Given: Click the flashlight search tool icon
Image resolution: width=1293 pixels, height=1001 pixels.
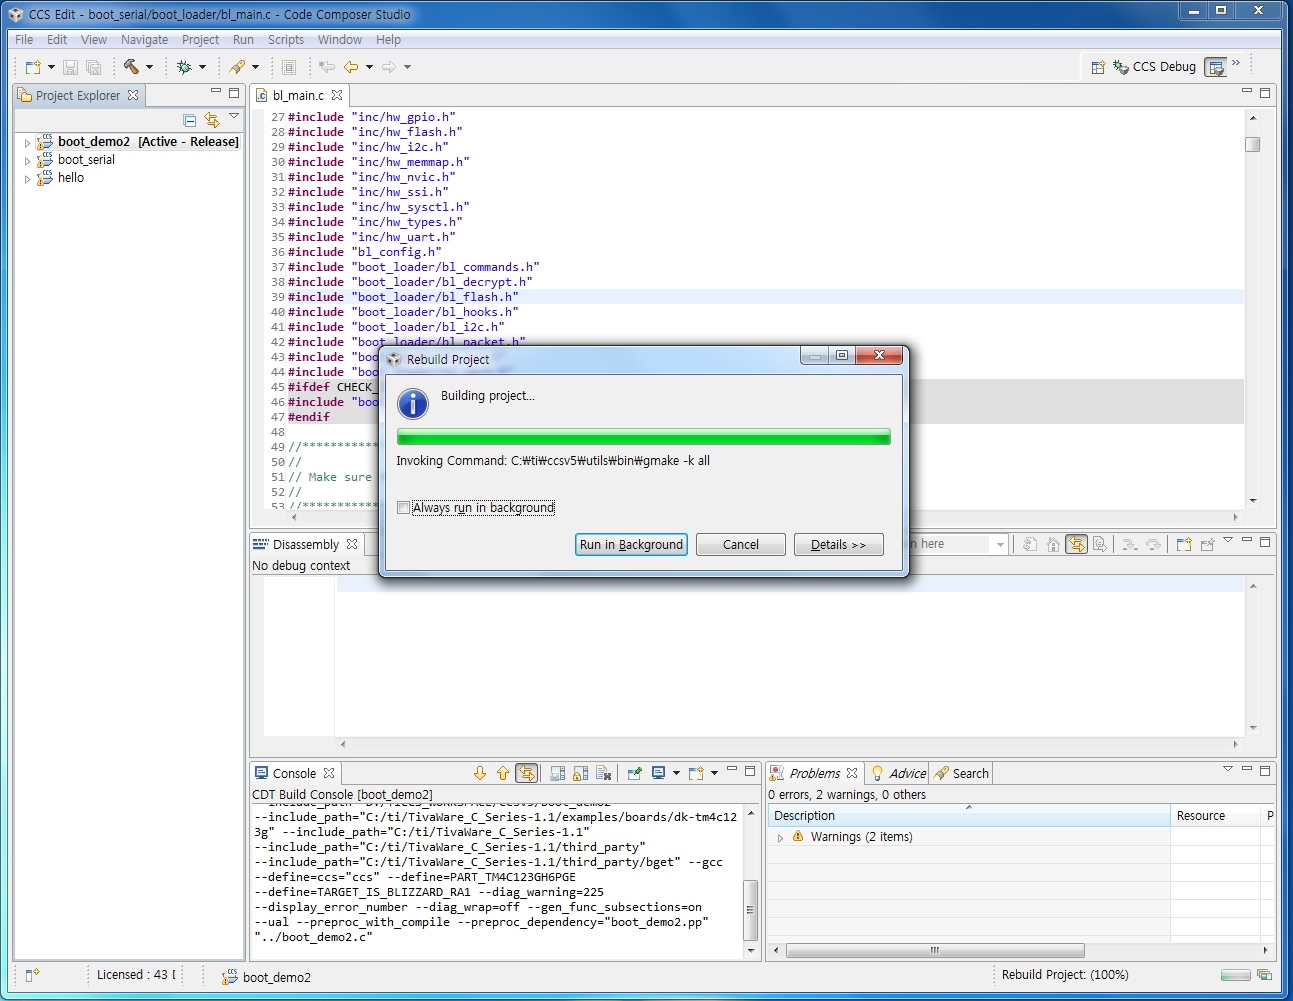Looking at the screenshot, I should point(237,67).
